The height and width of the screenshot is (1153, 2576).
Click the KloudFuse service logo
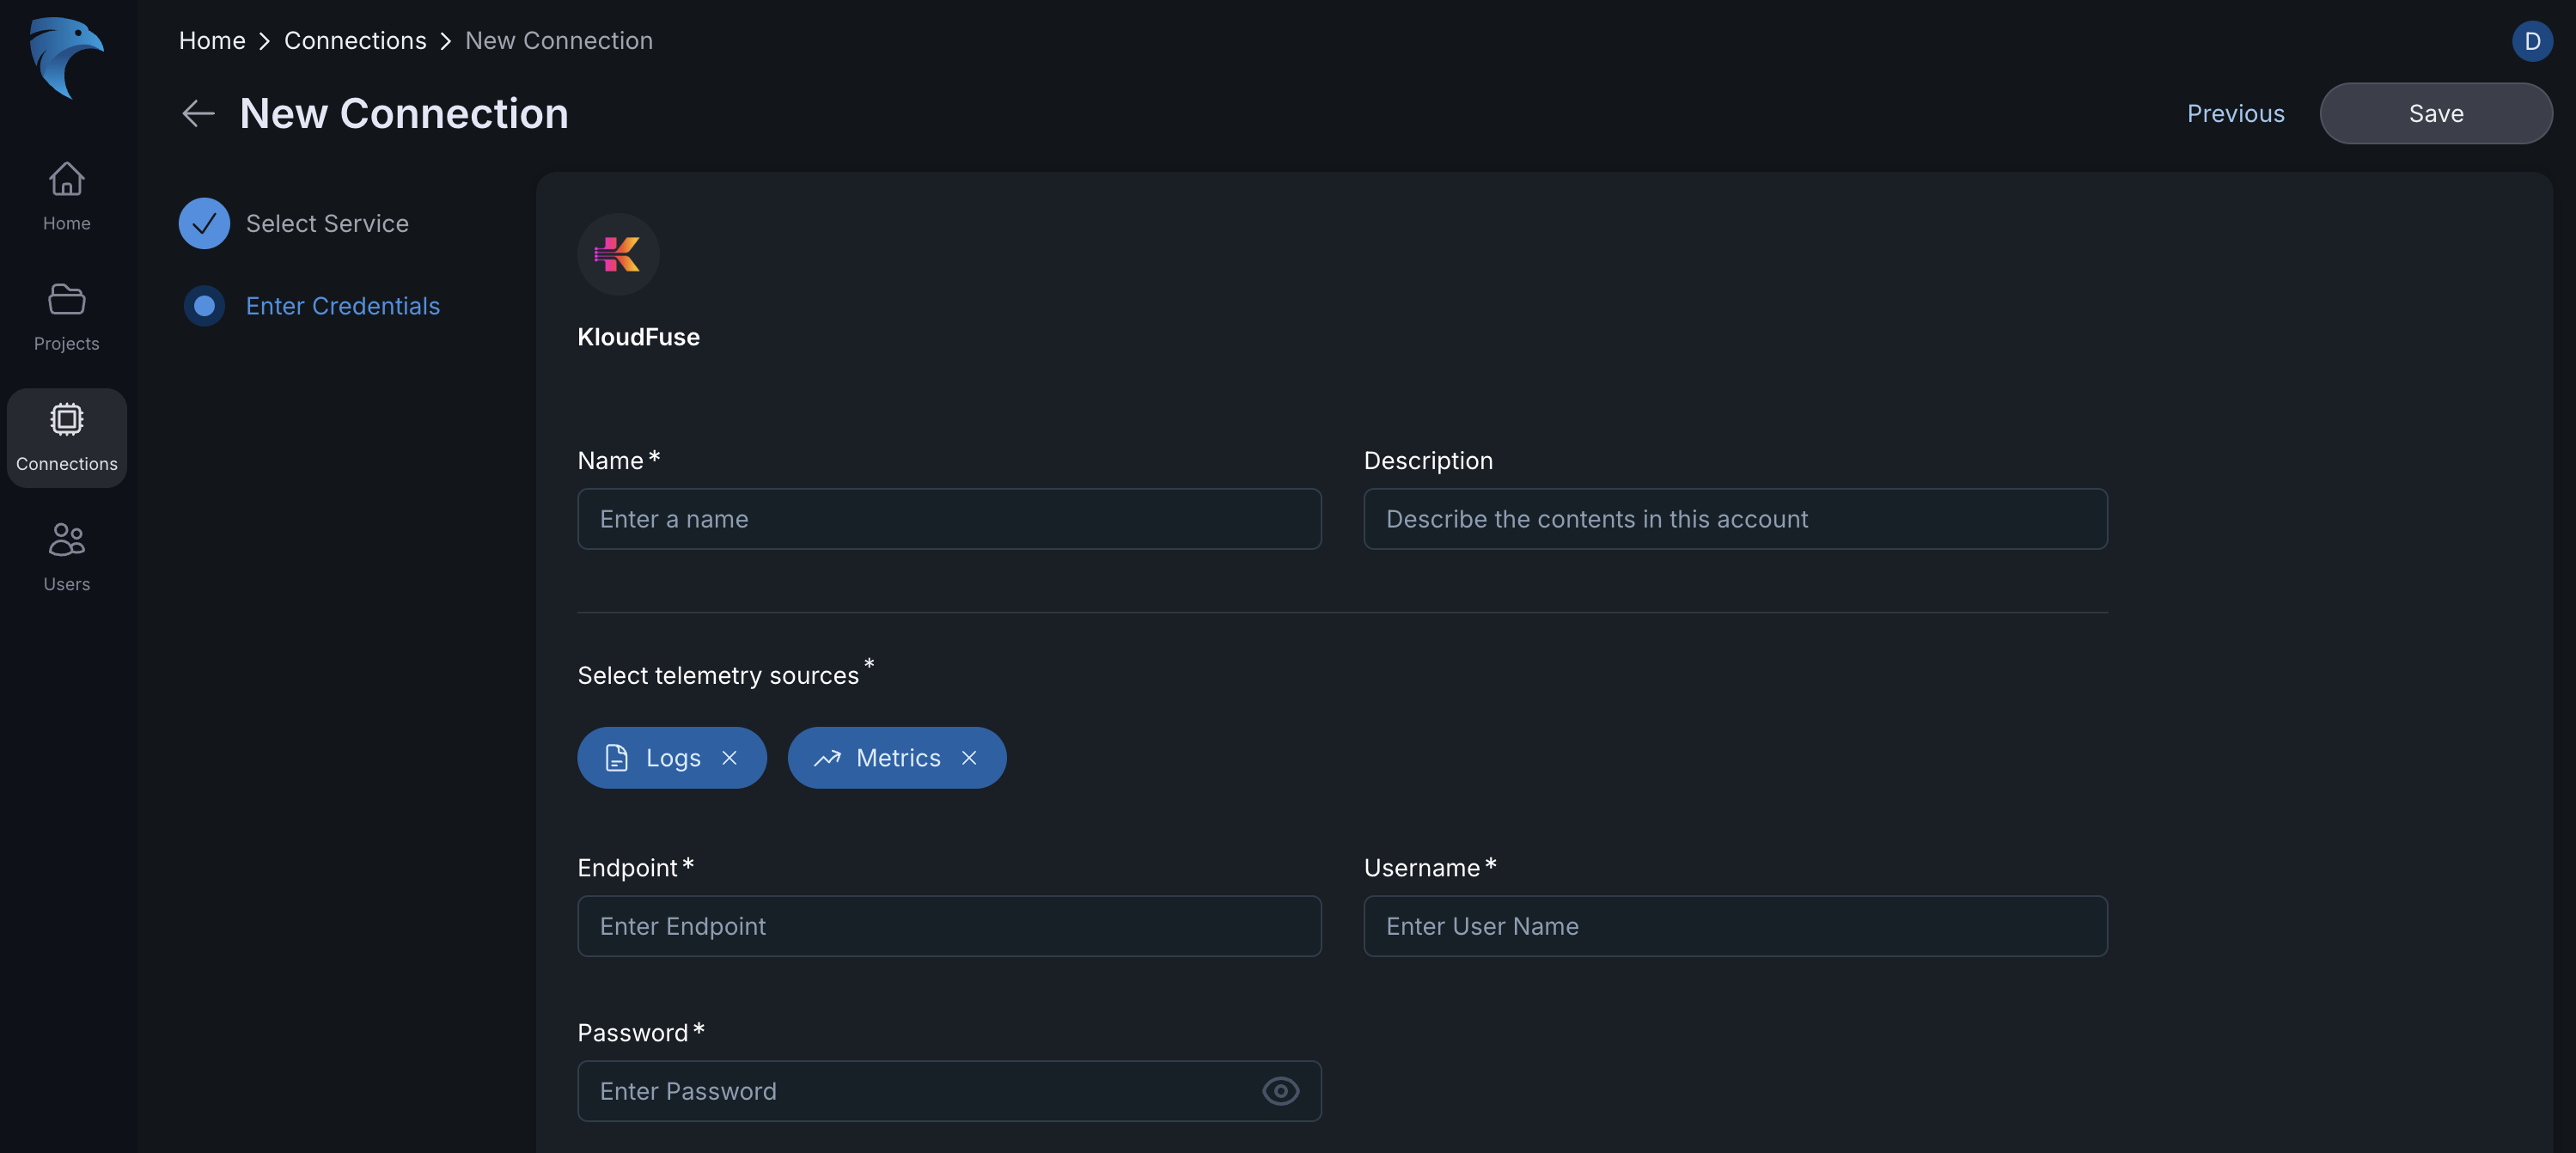tap(617, 254)
